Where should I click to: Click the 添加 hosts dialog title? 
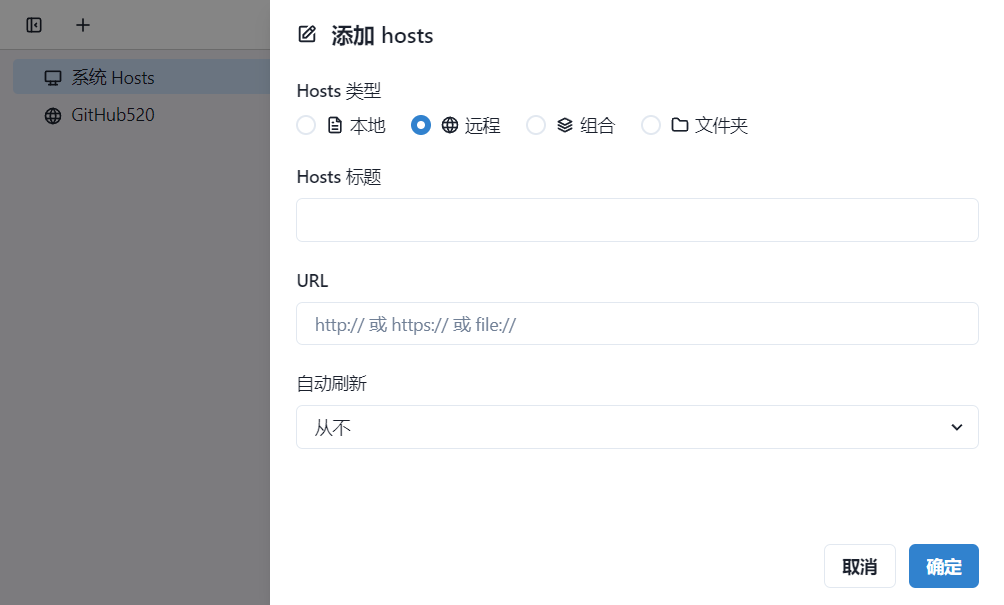click(382, 35)
